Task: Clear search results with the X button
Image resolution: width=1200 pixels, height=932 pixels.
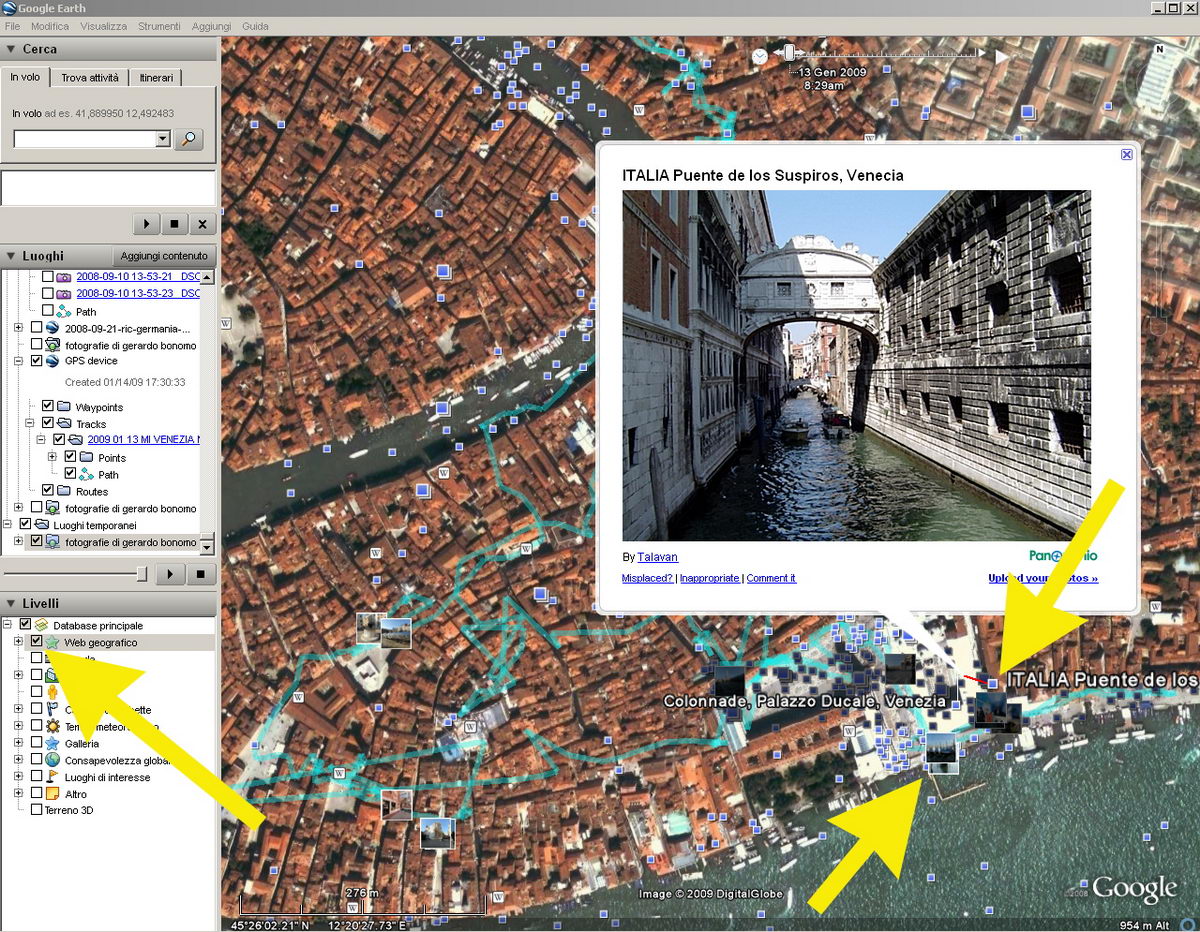Action: [x=202, y=224]
